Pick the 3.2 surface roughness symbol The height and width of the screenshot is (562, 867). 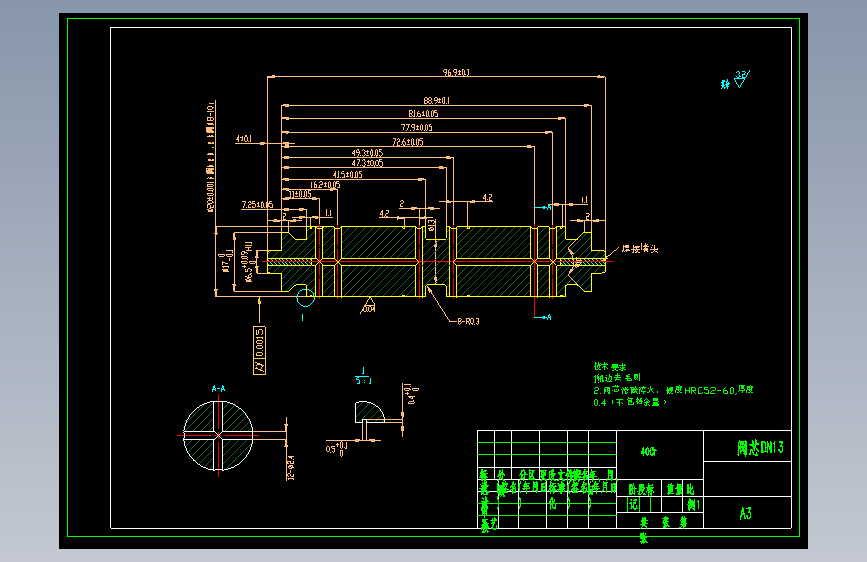click(x=741, y=79)
